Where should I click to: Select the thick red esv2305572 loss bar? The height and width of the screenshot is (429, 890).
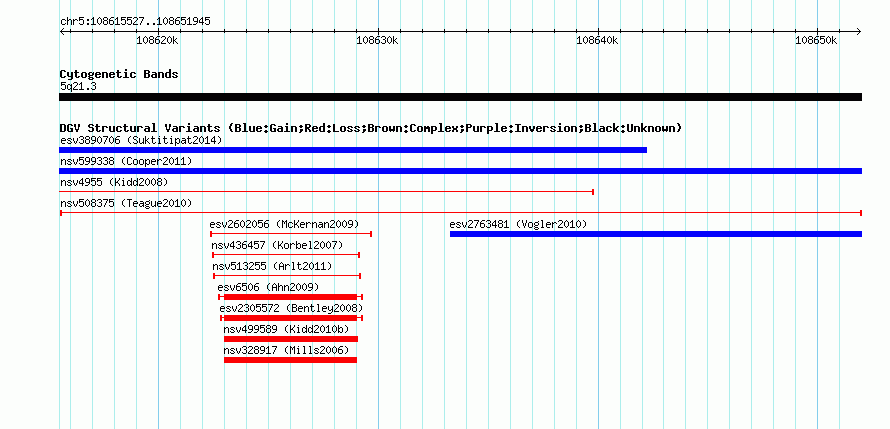point(292,318)
